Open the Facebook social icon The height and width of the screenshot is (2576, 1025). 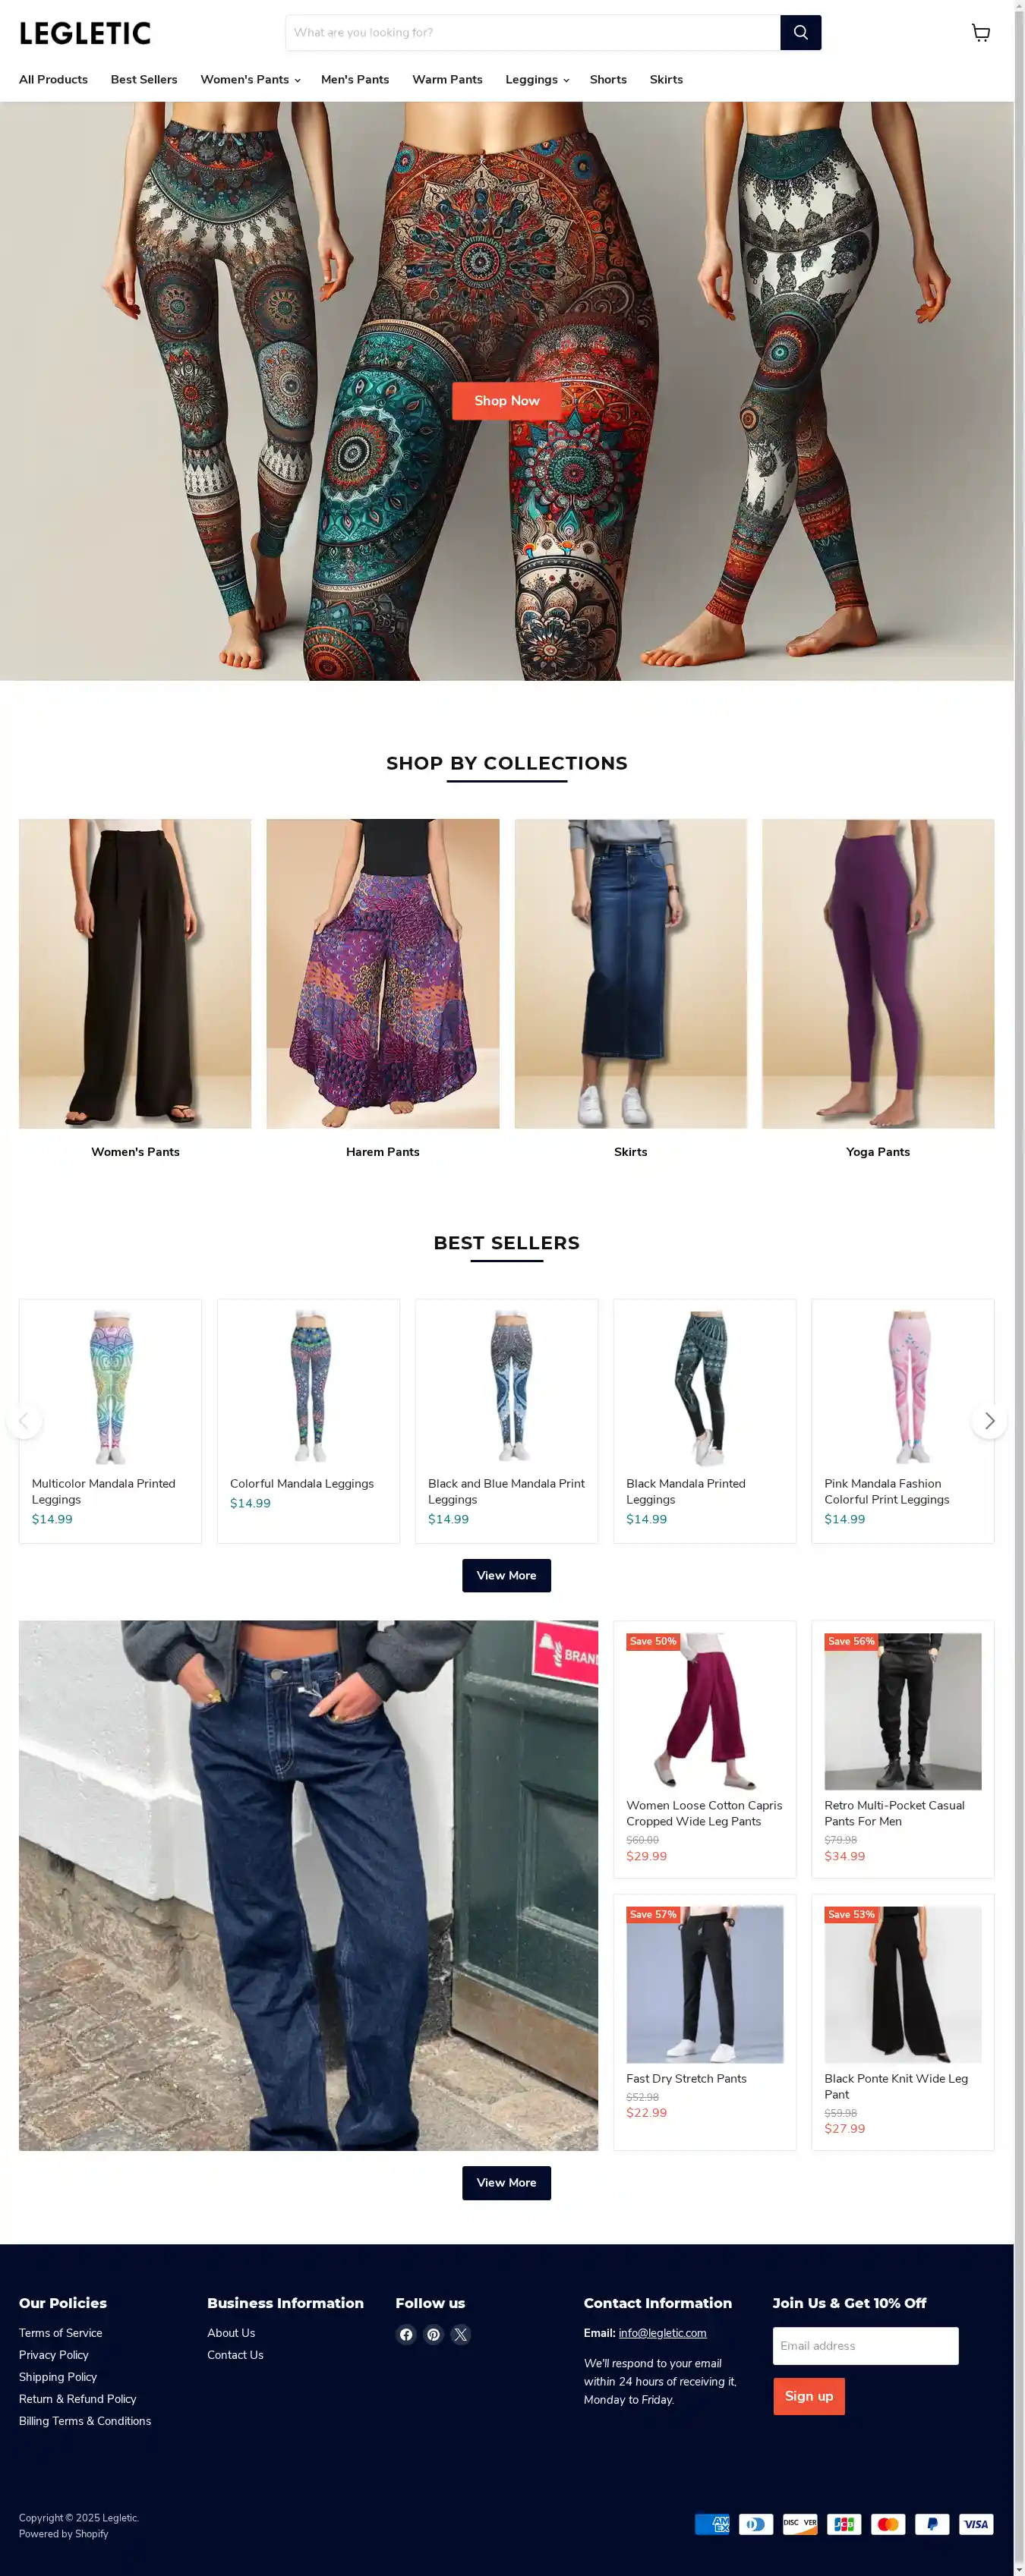click(x=406, y=2334)
